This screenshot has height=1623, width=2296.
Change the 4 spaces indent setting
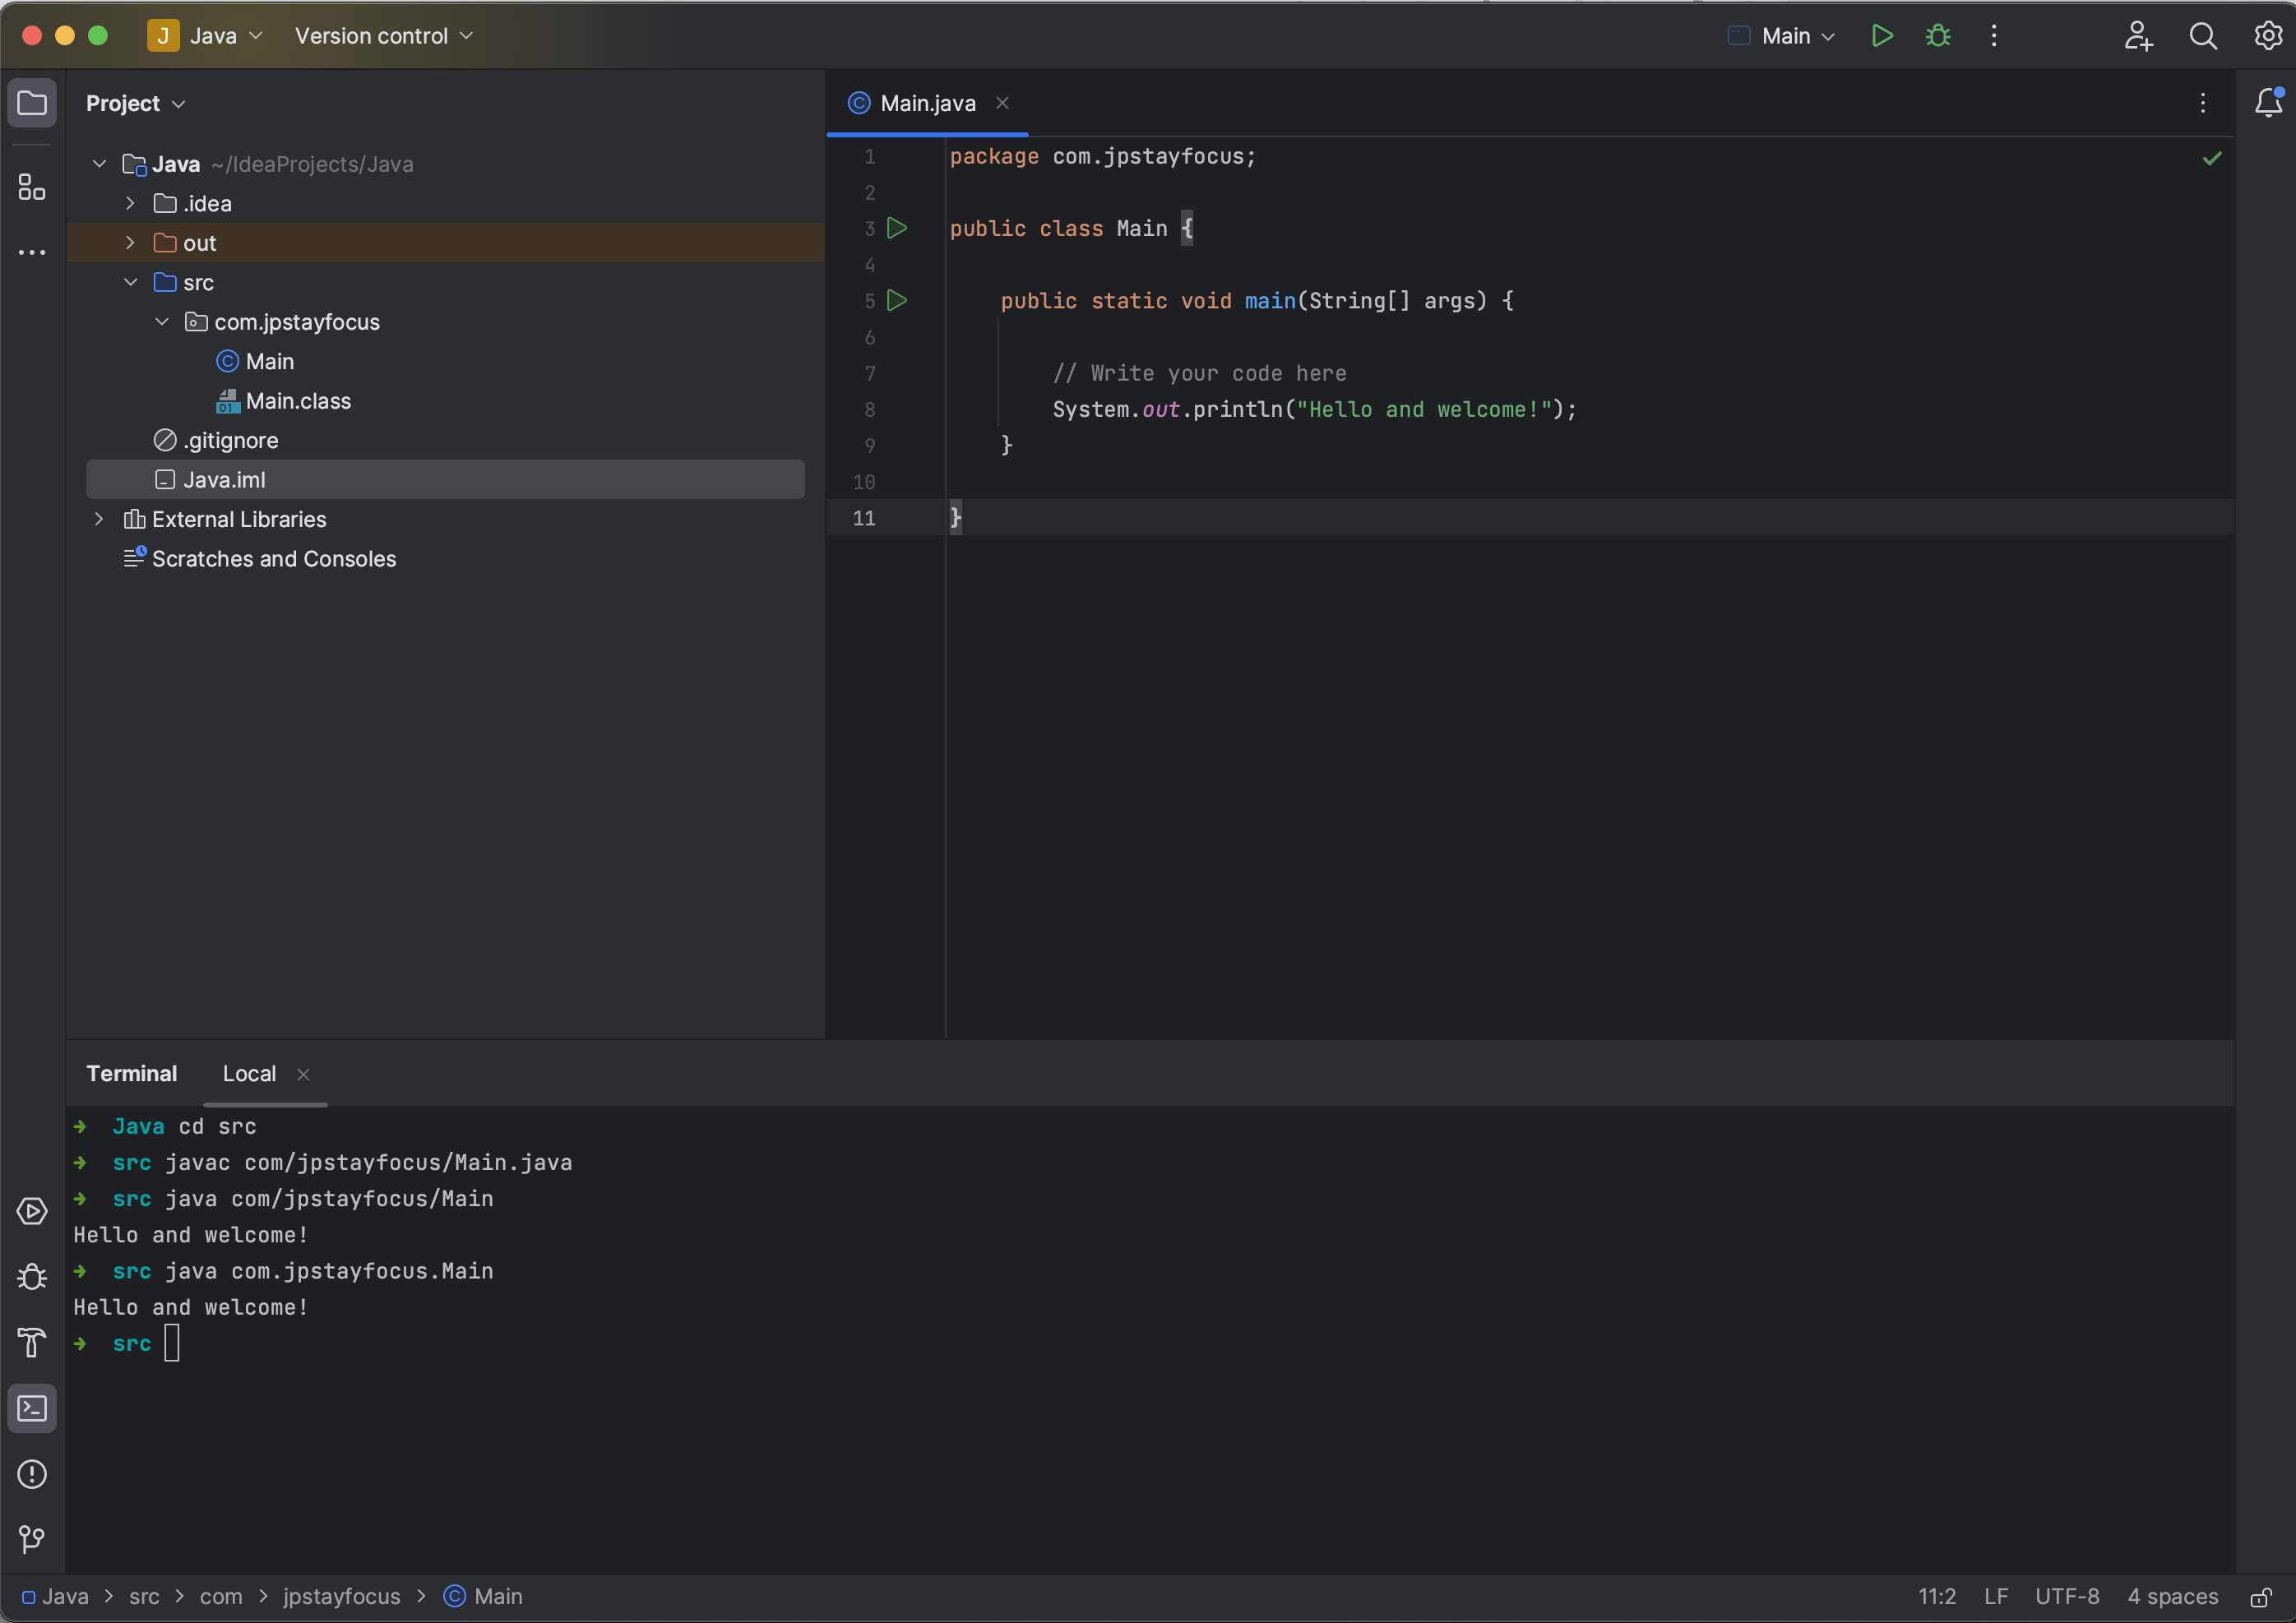point(2173,1597)
